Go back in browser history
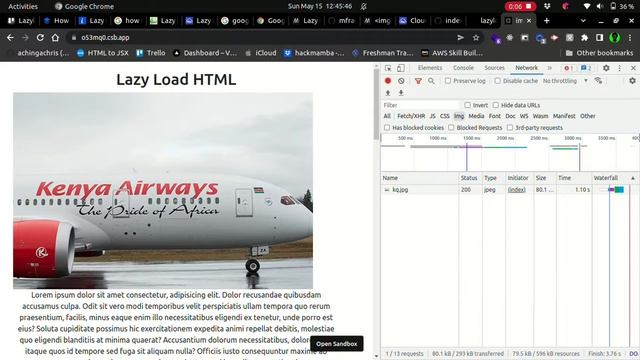Screen dimensions: 640x360 point(10,38)
